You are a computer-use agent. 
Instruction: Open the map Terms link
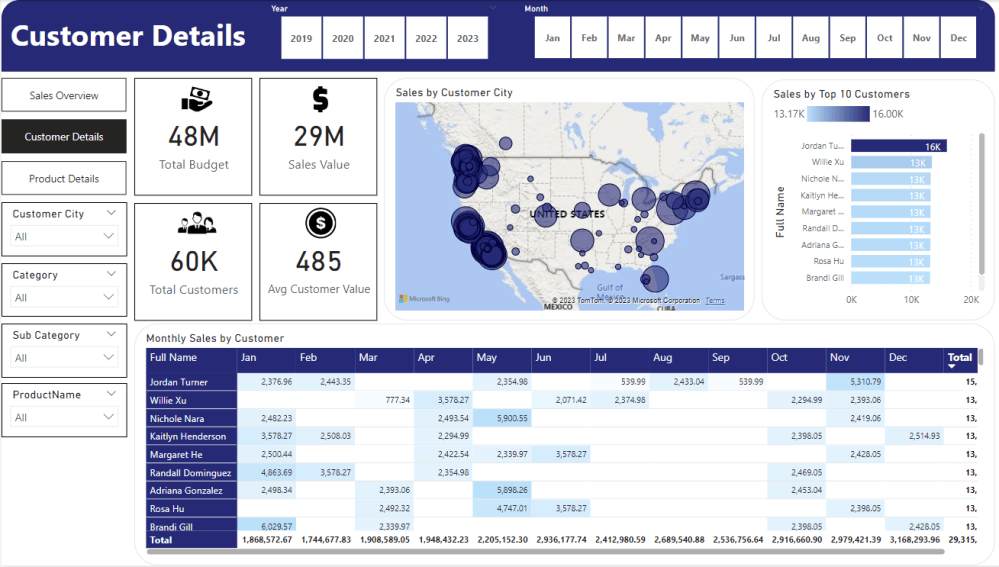(715, 301)
